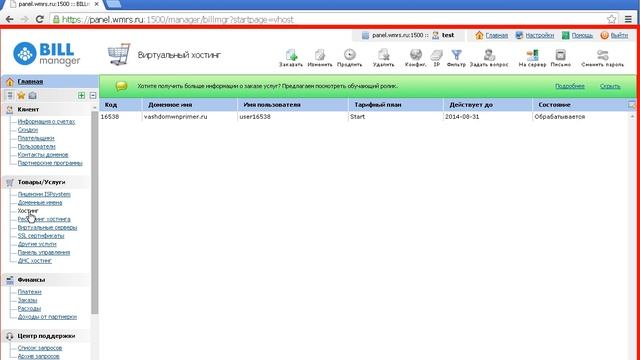
Task: Click the shopping cart icon beside Виртуальный хостинг
Action: [x=119, y=54]
